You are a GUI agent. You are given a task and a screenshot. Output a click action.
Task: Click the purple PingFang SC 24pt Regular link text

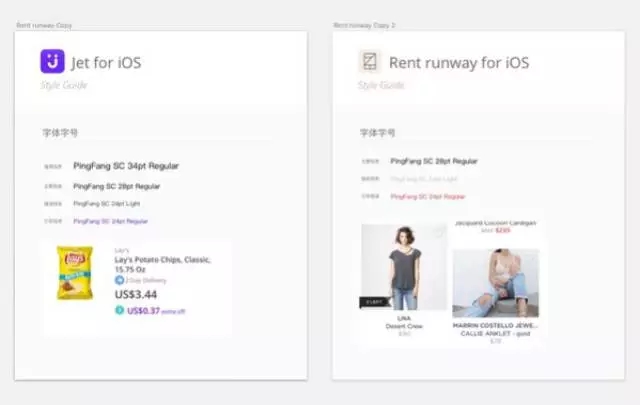(x=110, y=221)
